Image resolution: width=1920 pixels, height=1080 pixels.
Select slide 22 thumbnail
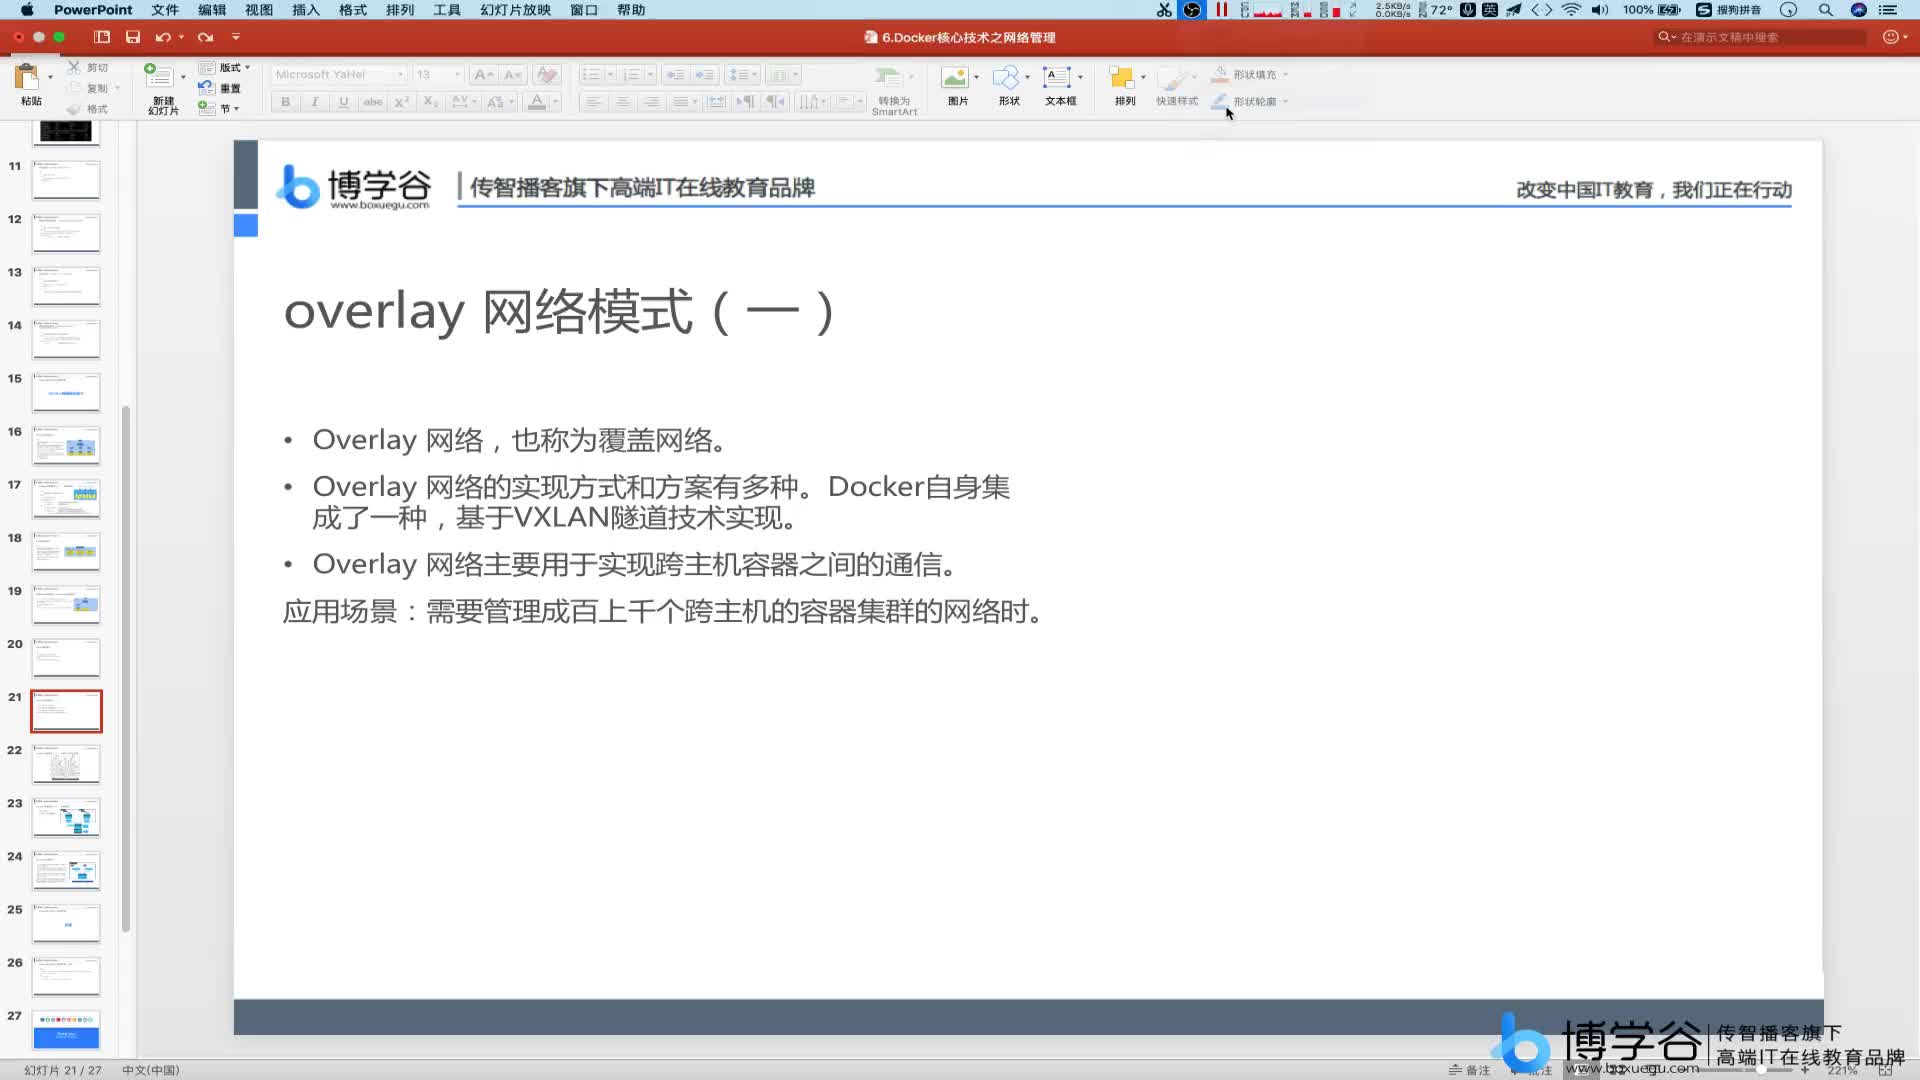66,765
